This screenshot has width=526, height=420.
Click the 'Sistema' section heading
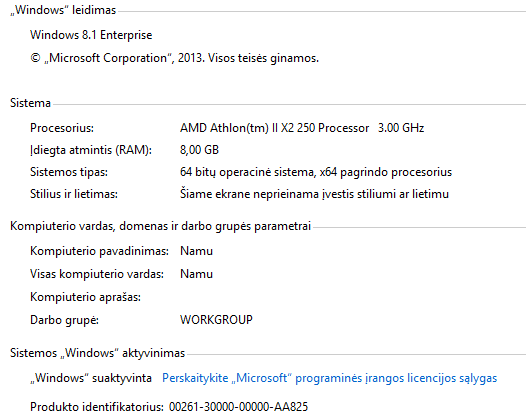point(31,103)
